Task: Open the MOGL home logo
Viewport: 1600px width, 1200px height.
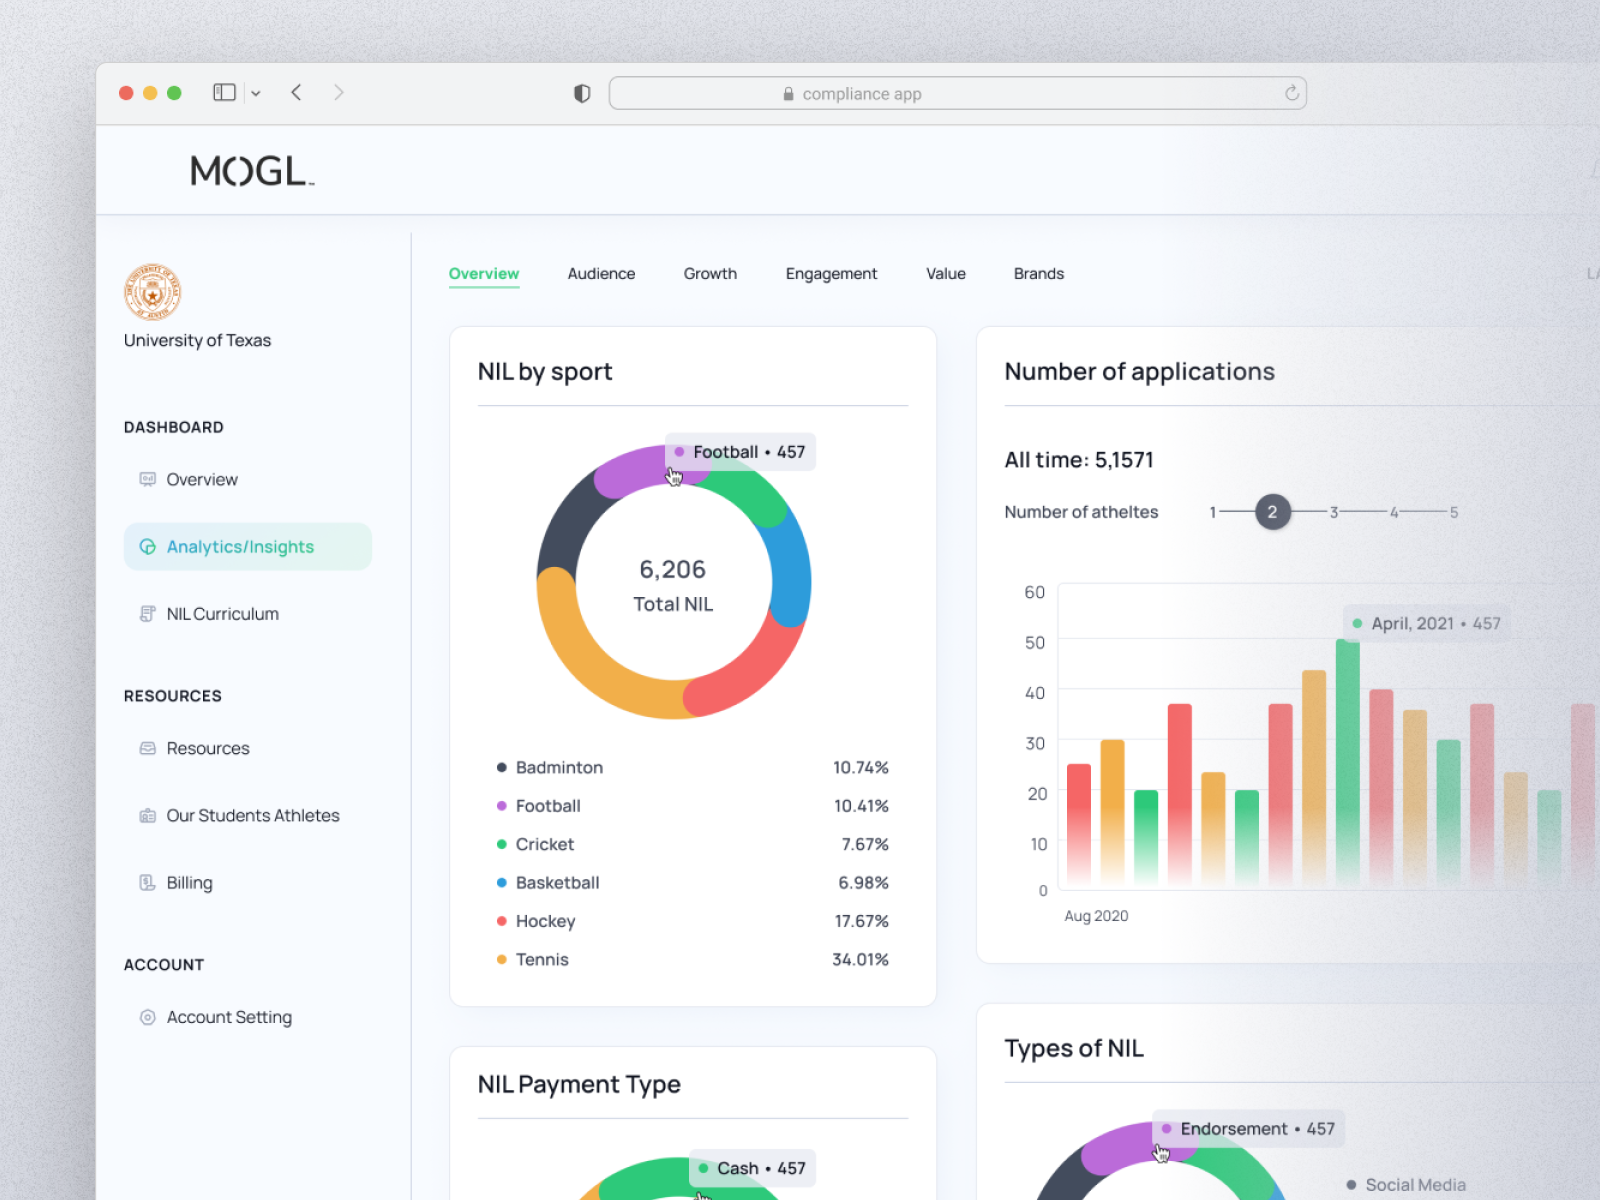Action: pos(249,169)
